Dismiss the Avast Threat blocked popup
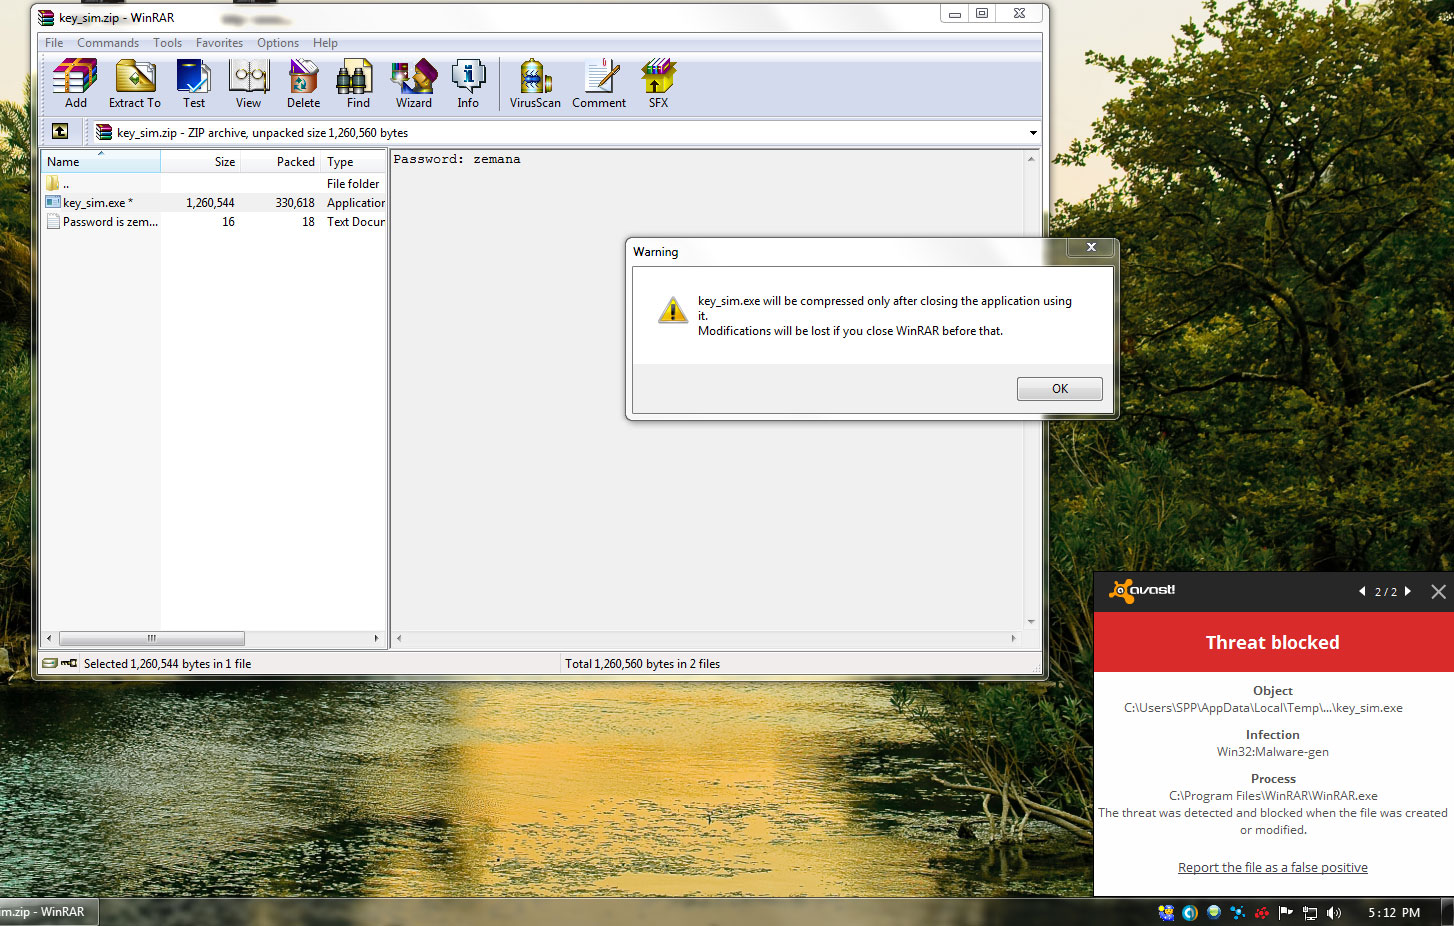 pos(1438,591)
